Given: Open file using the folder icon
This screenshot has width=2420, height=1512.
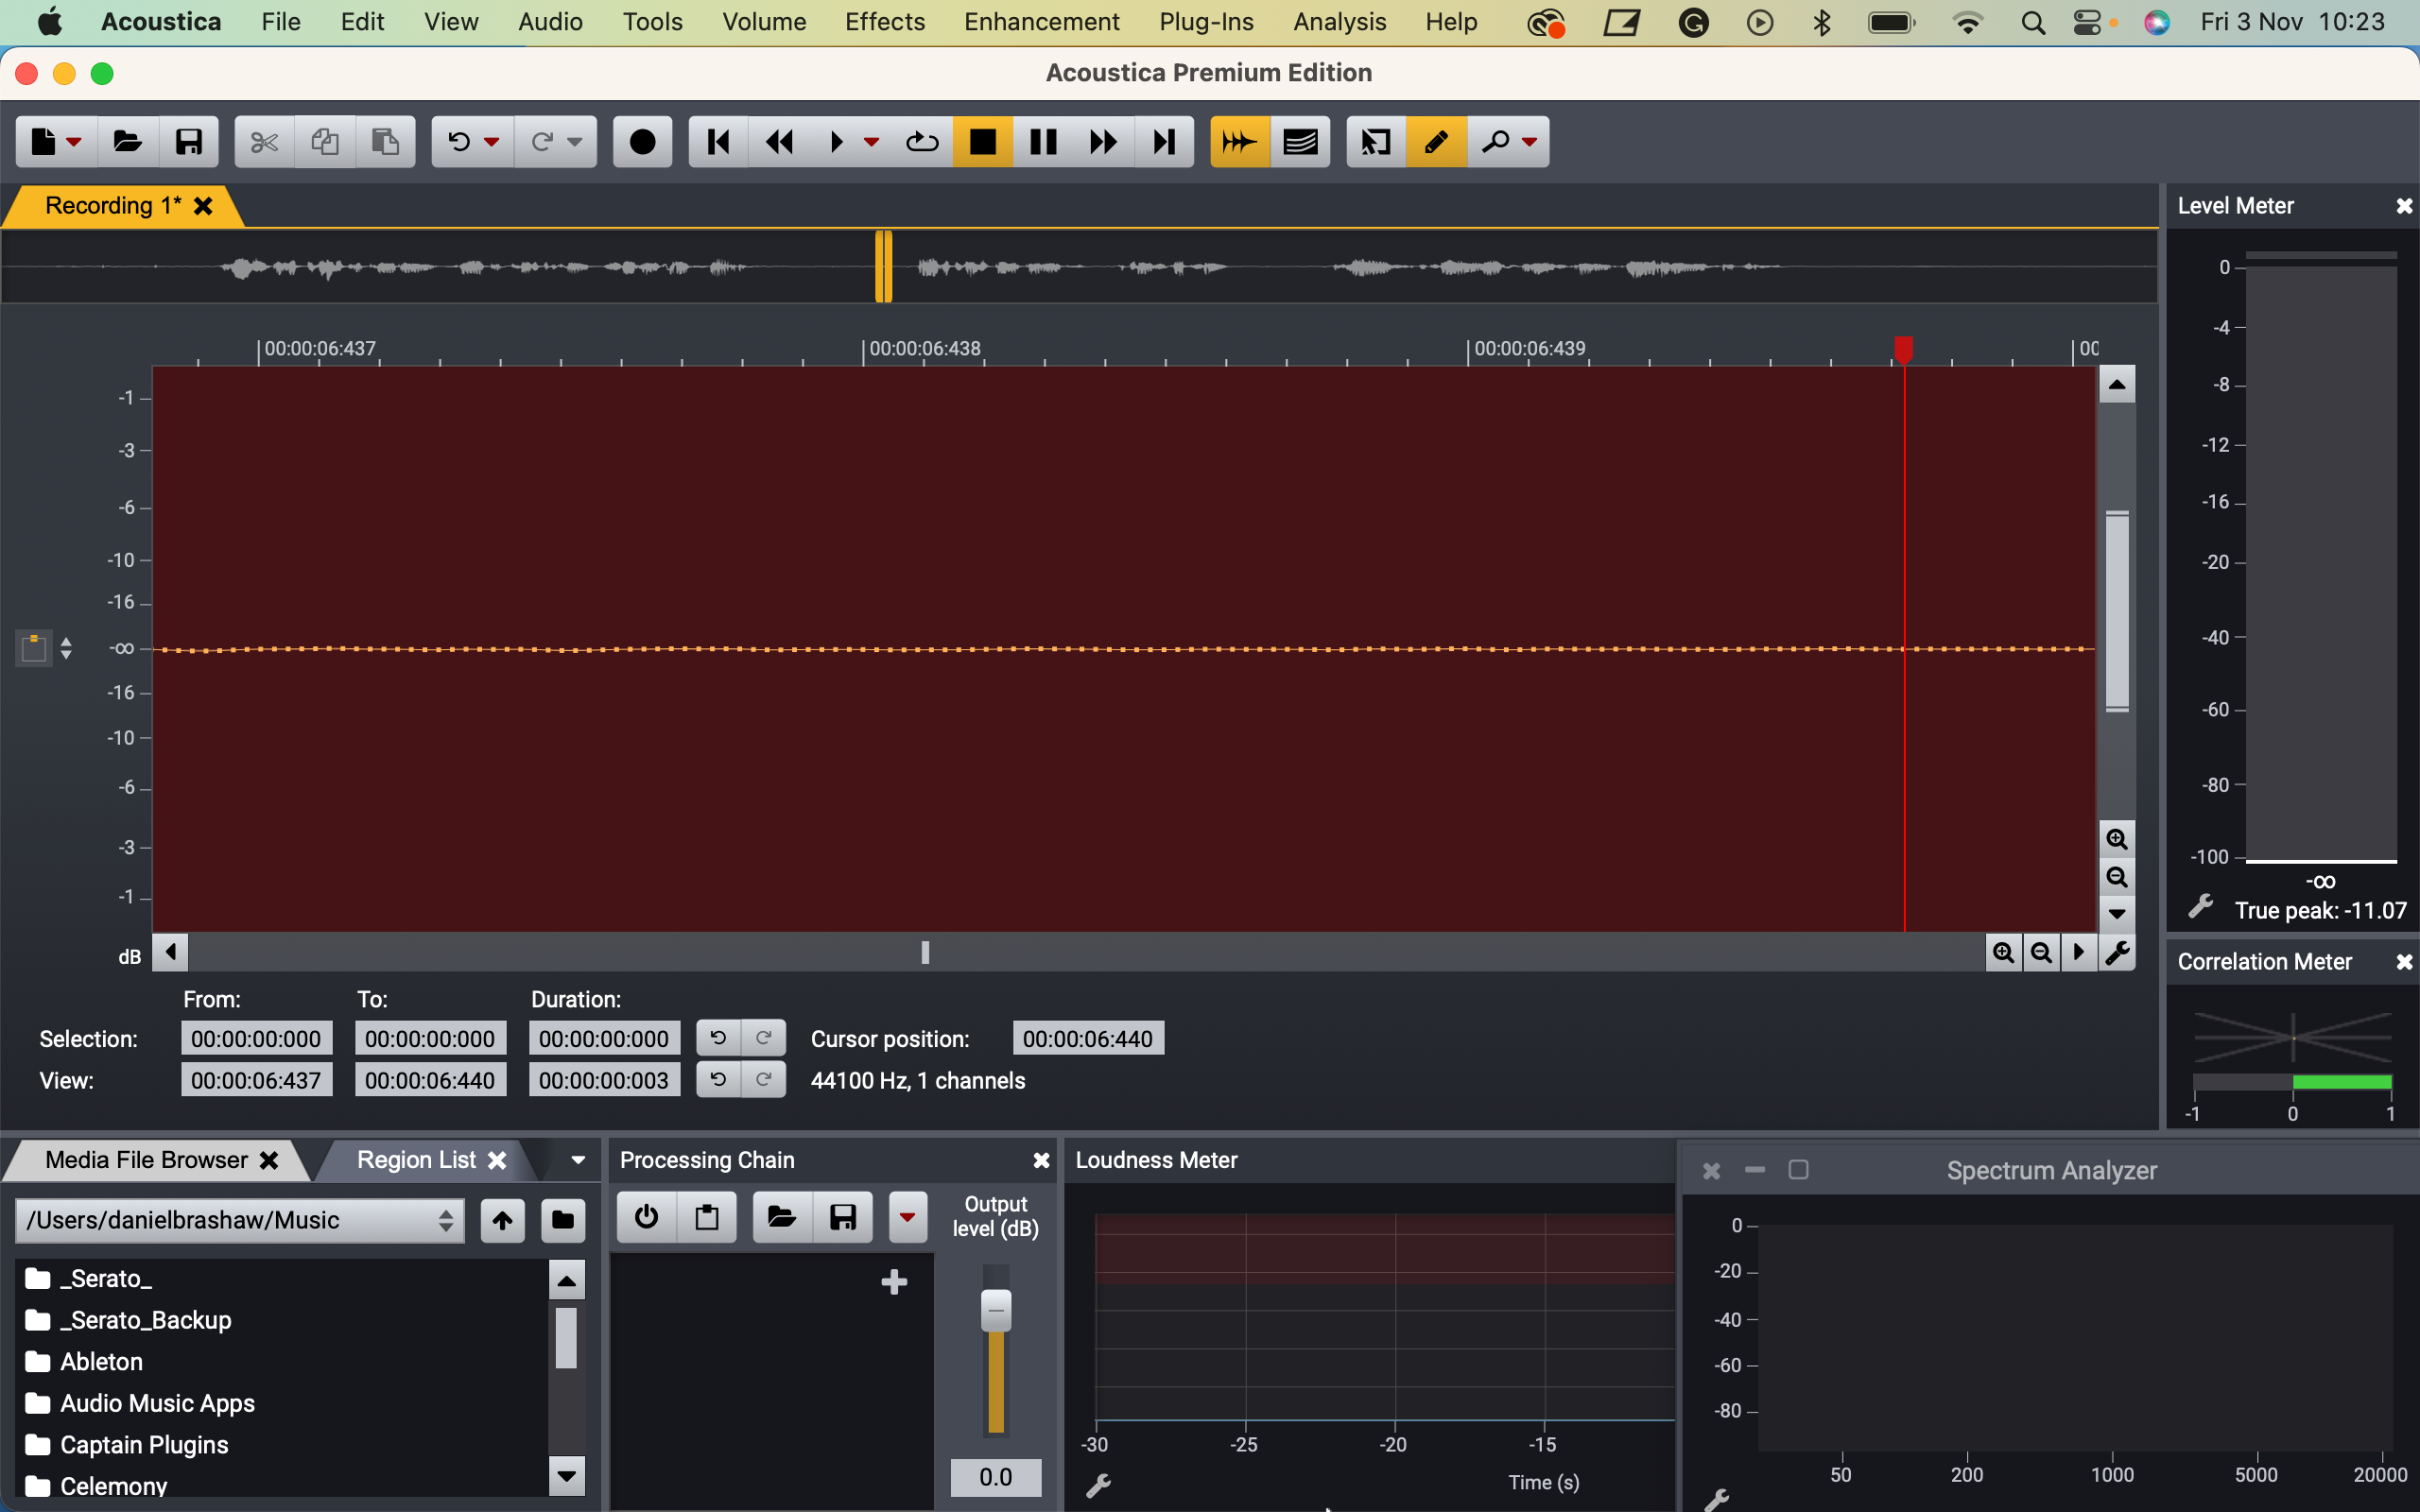Looking at the screenshot, I should [127, 142].
